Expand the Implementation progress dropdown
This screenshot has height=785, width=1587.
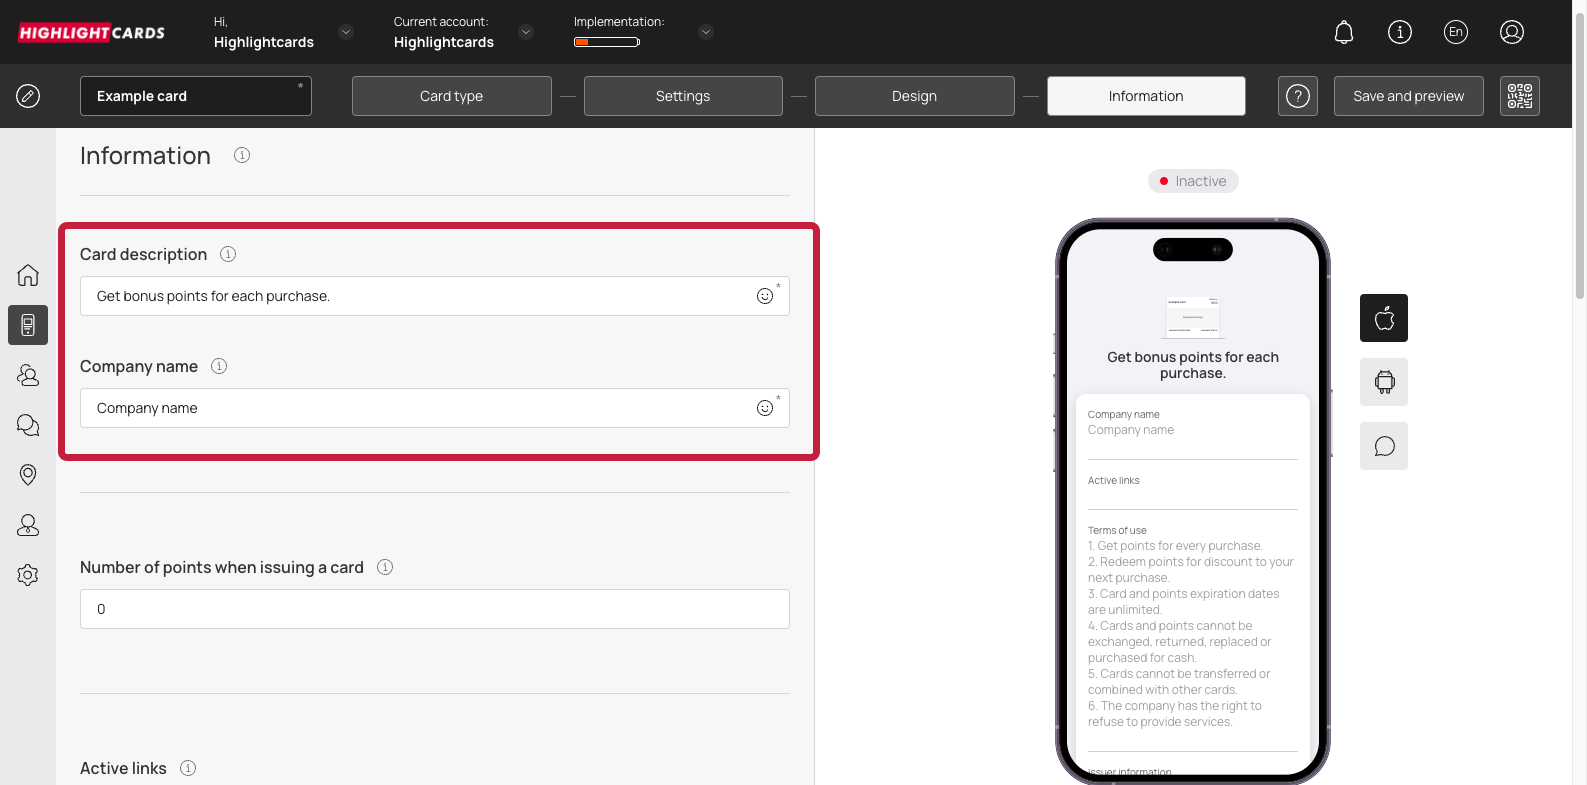pos(706,32)
